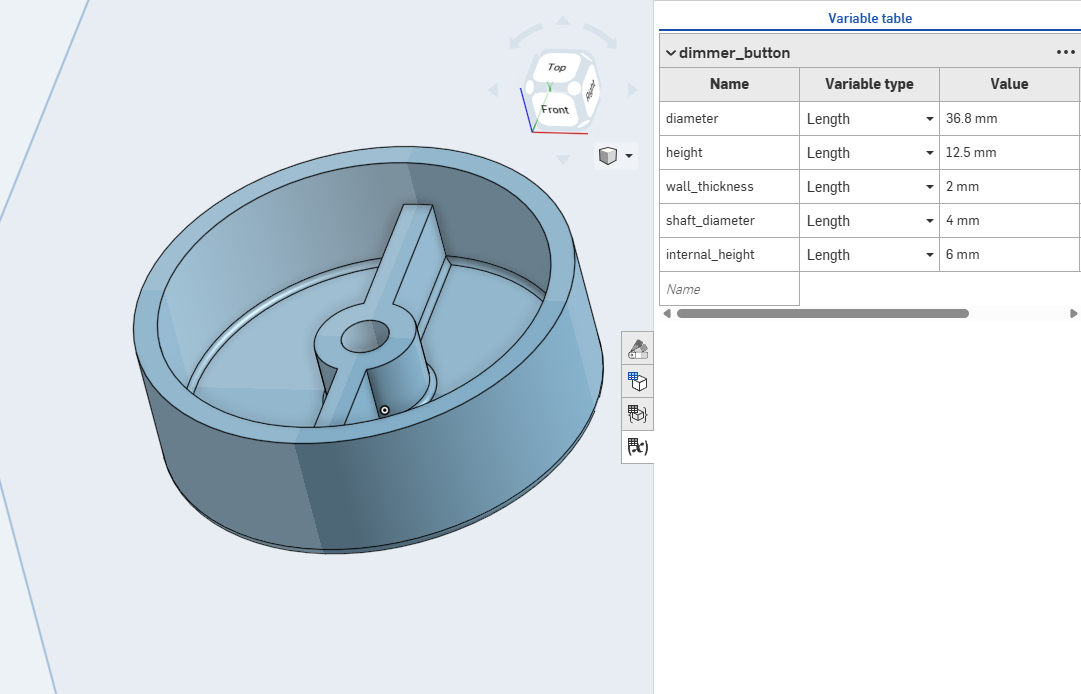Click the Variable type column header

tap(869, 84)
